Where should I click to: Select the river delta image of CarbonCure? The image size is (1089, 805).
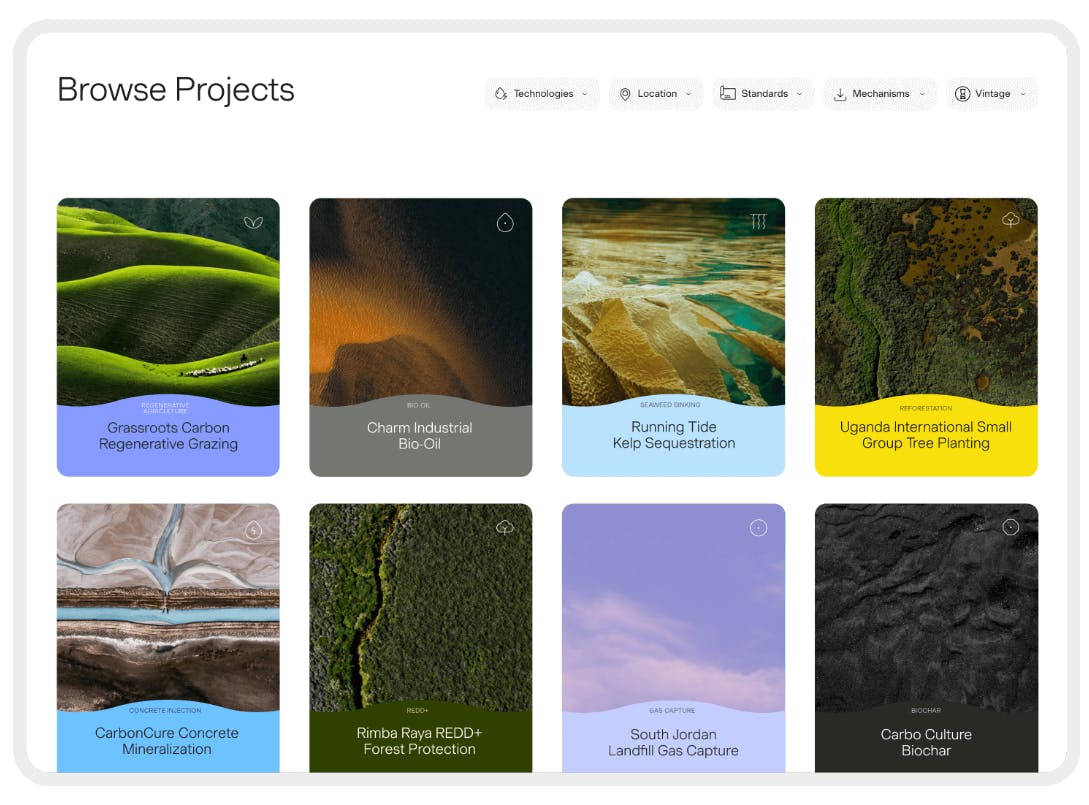click(168, 606)
